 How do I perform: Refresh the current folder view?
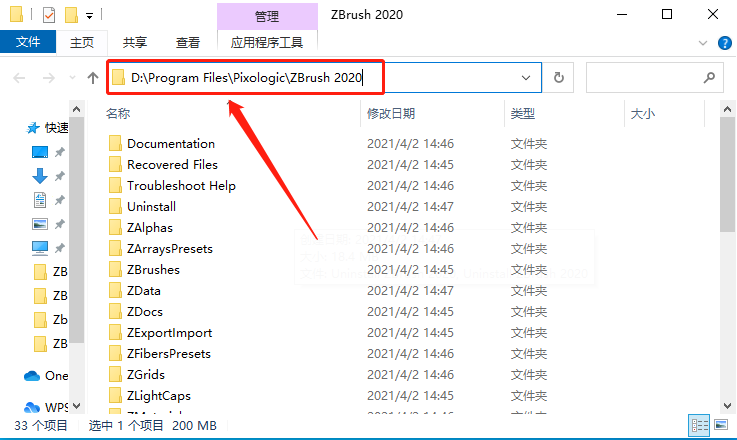558,78
